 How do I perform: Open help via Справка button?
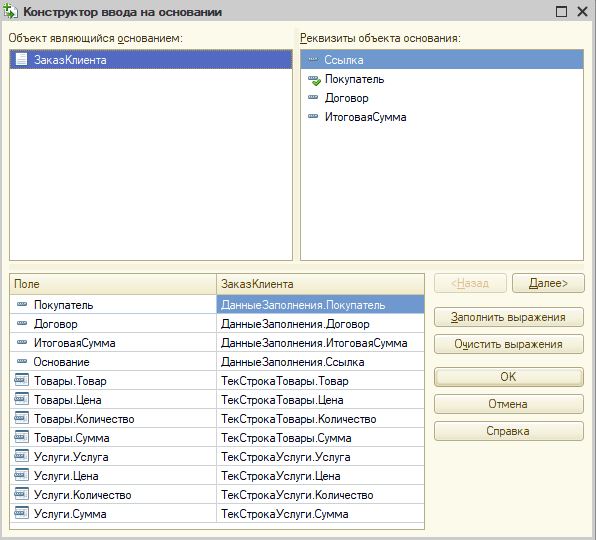[509, 431]
